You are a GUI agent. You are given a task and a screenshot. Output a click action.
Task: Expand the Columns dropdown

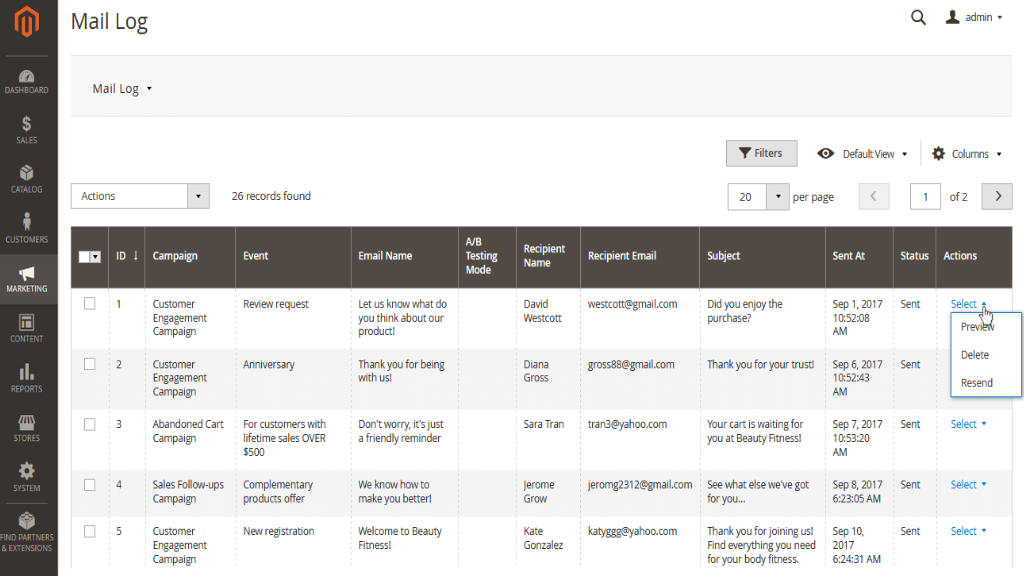coord(967,154)
